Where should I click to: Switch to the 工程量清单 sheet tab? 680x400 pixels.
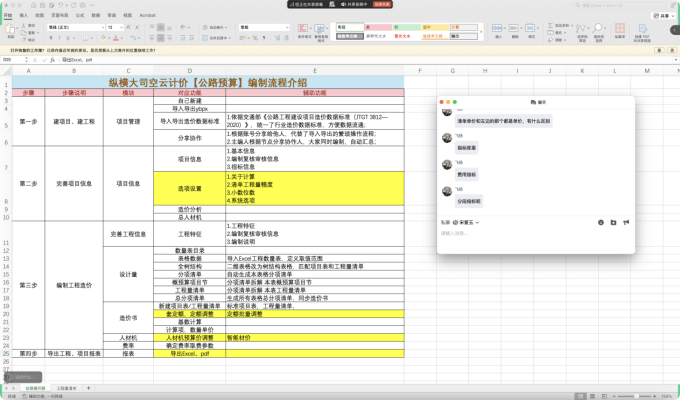[67, 386]
